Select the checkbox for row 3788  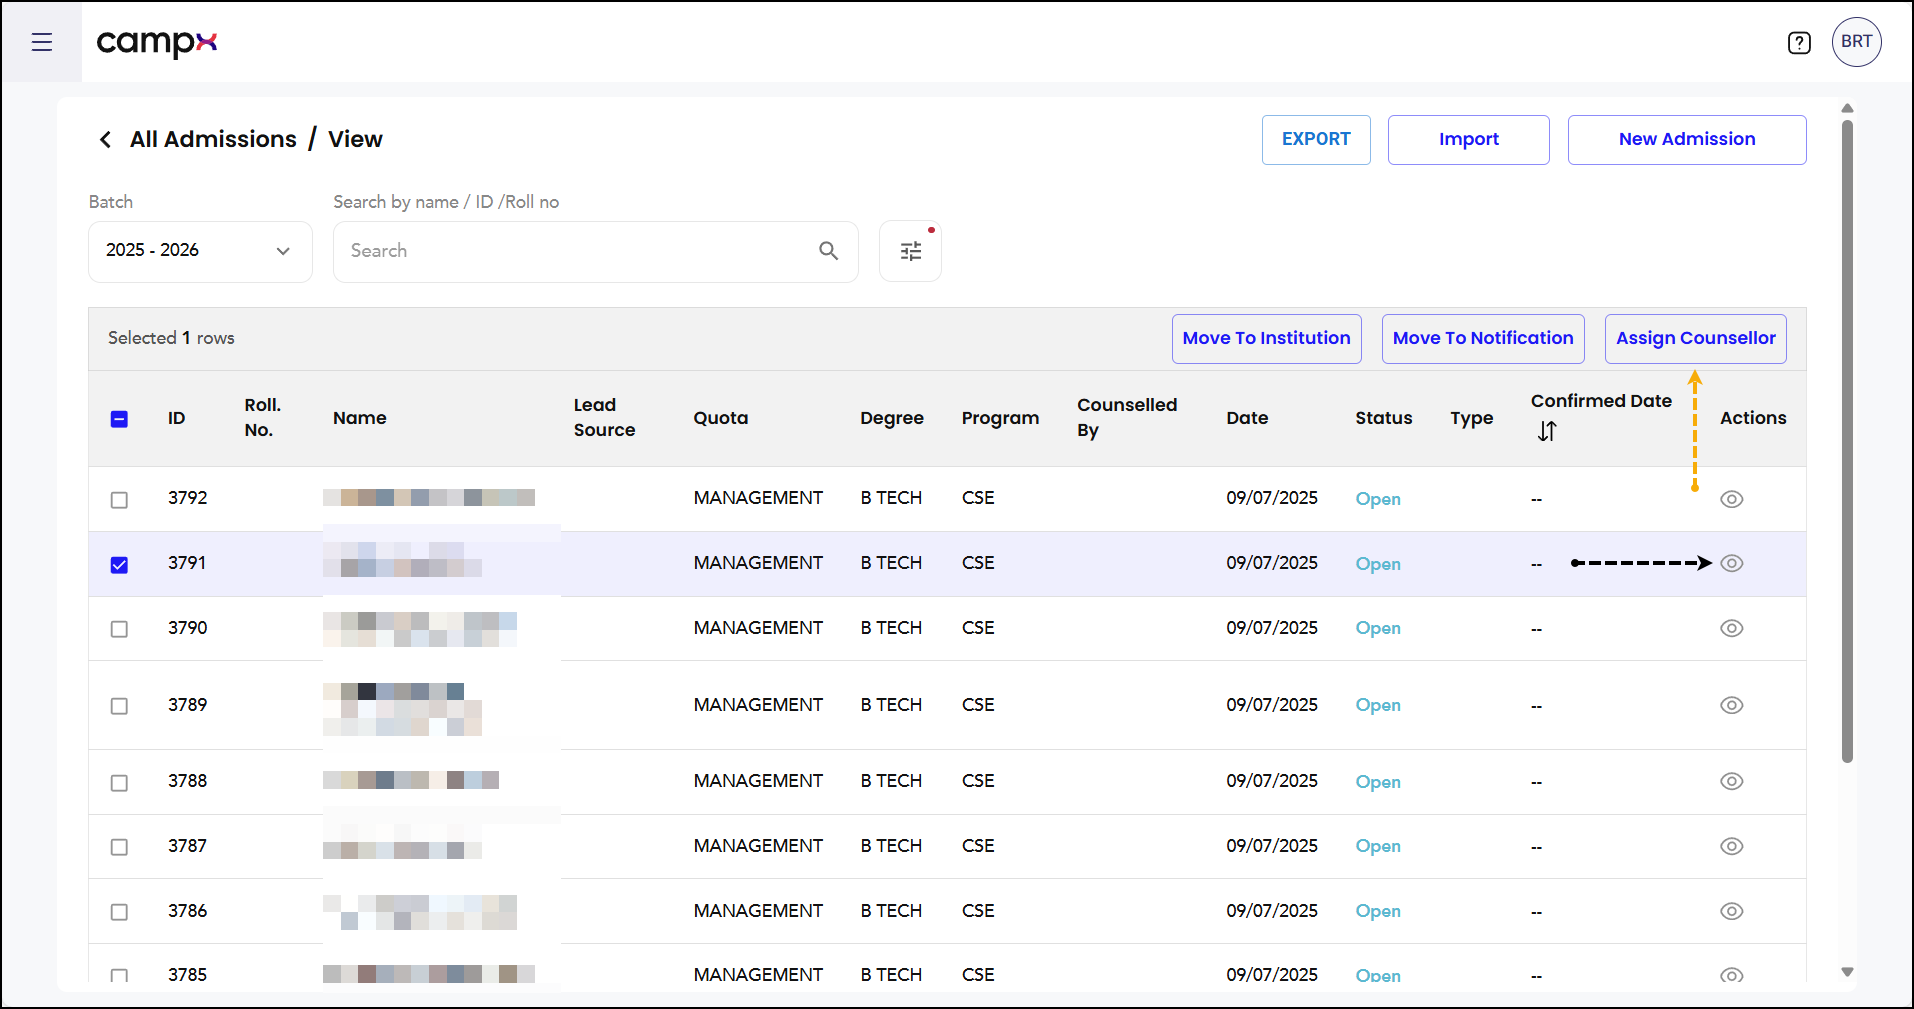(x=119, y=783)
